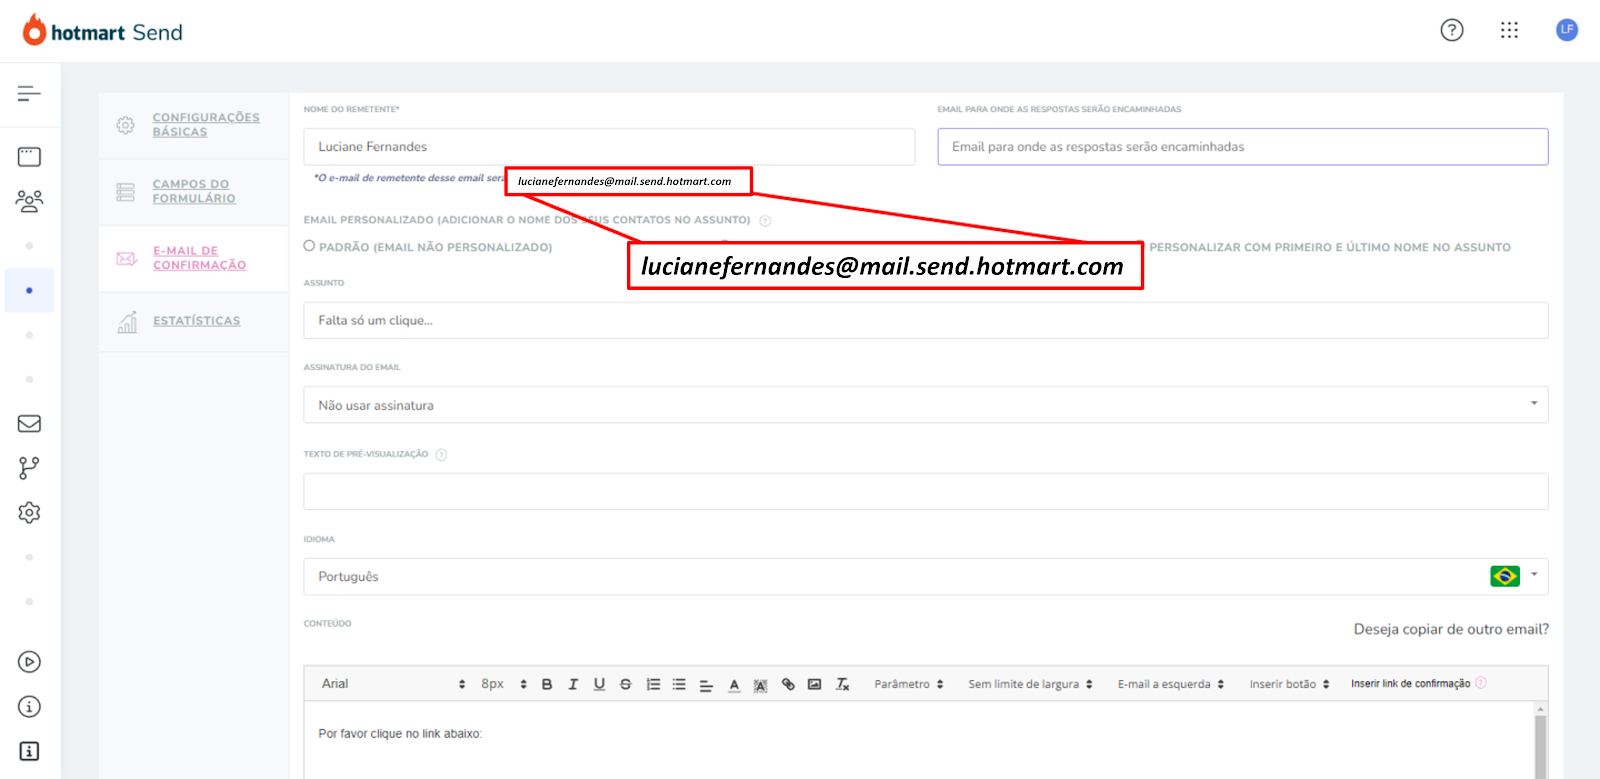This screenshot has height=779, width=1600.
Task: Open text alignment option in editor toolbar
Action: (706, 685)
